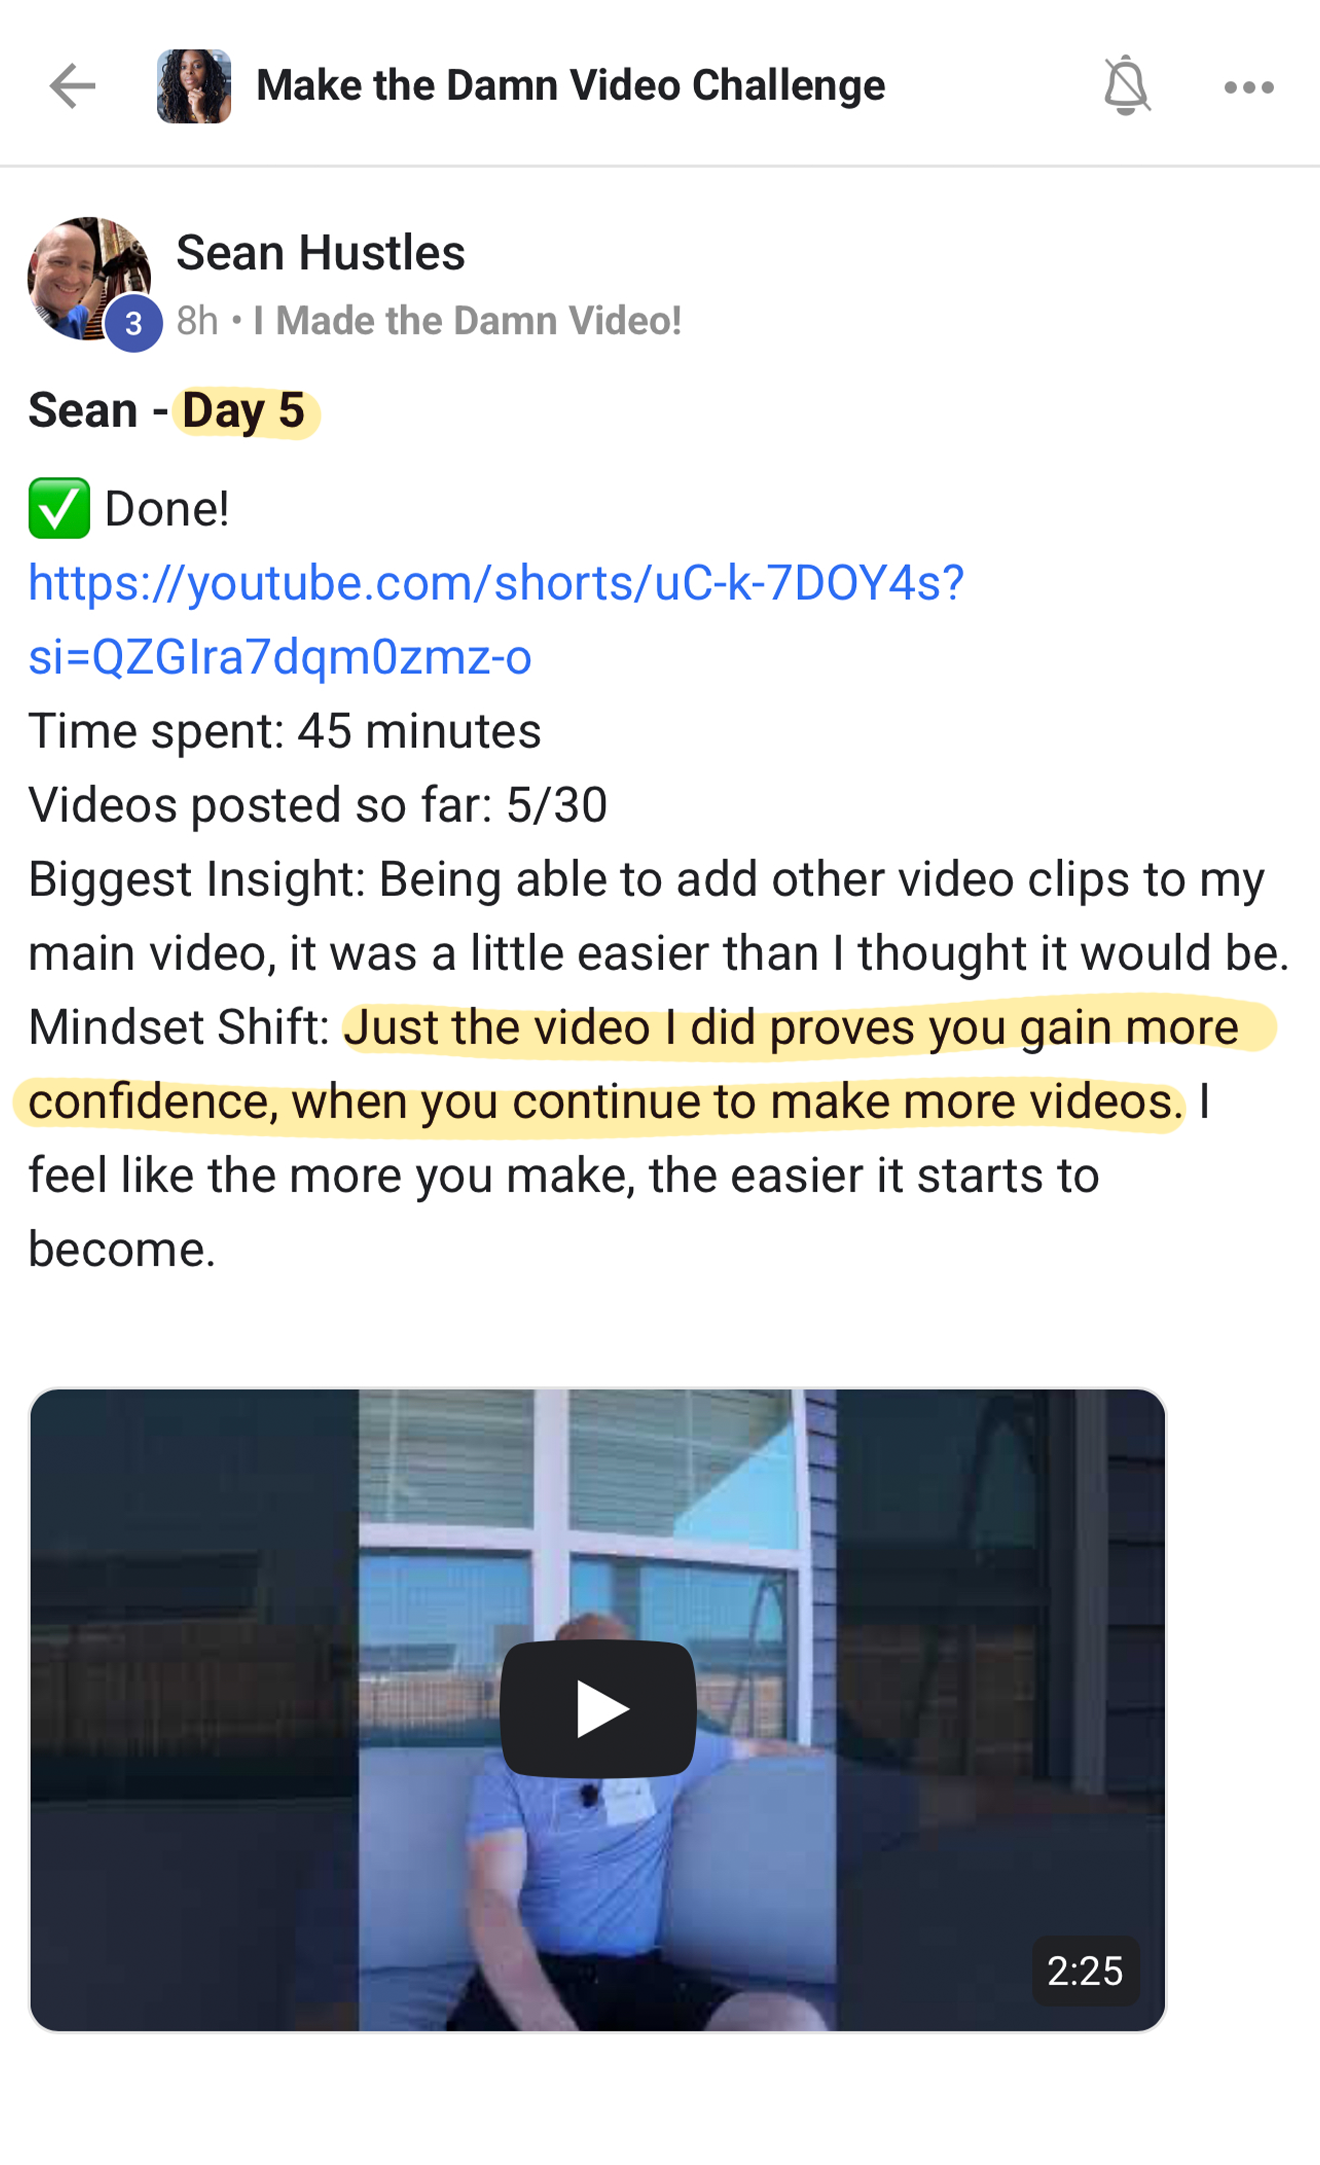Tap the green checkmark emoji
1320x2165 pixels.
click(x=59, y=509)
